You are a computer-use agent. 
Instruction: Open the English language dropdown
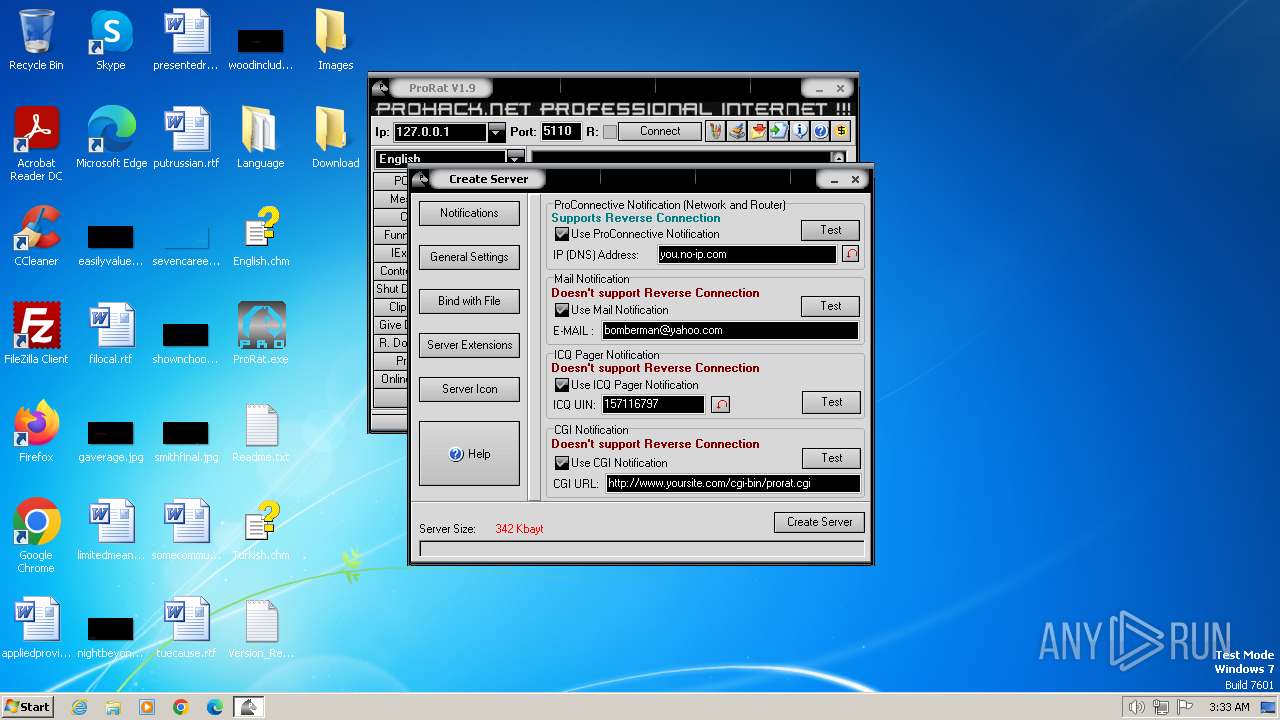(515, 158)
